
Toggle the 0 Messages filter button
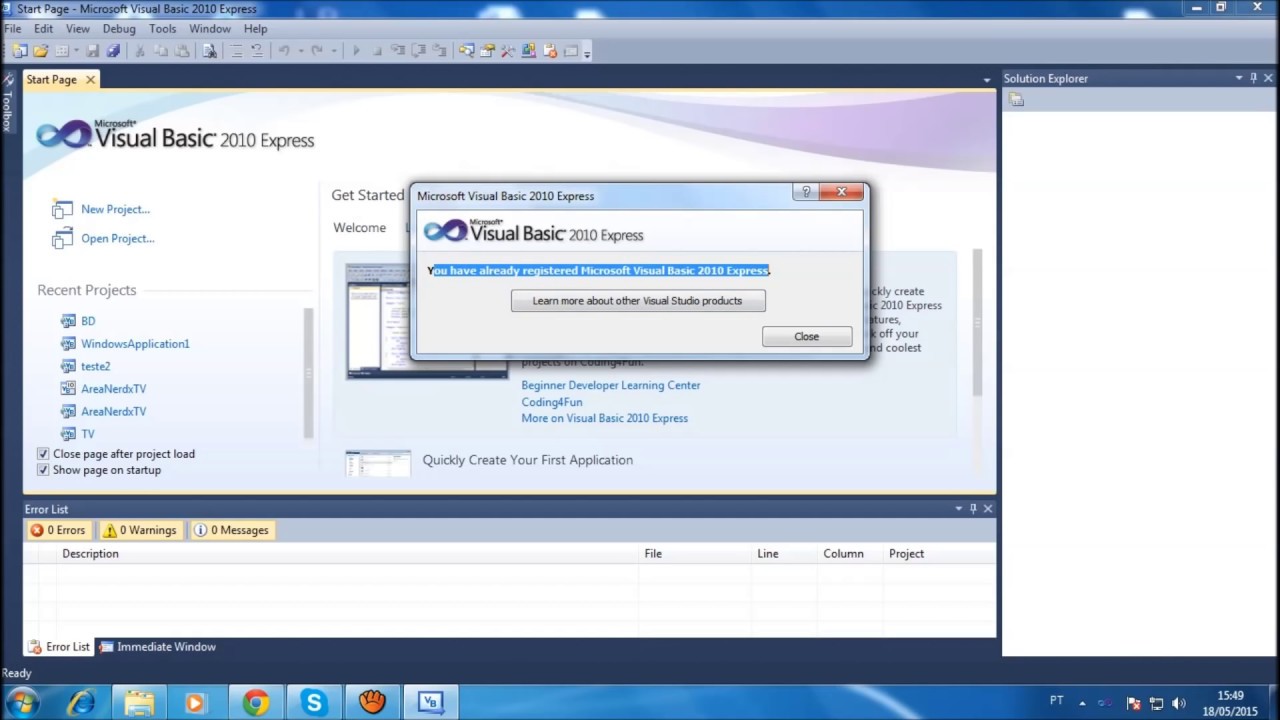pos(231,530)
